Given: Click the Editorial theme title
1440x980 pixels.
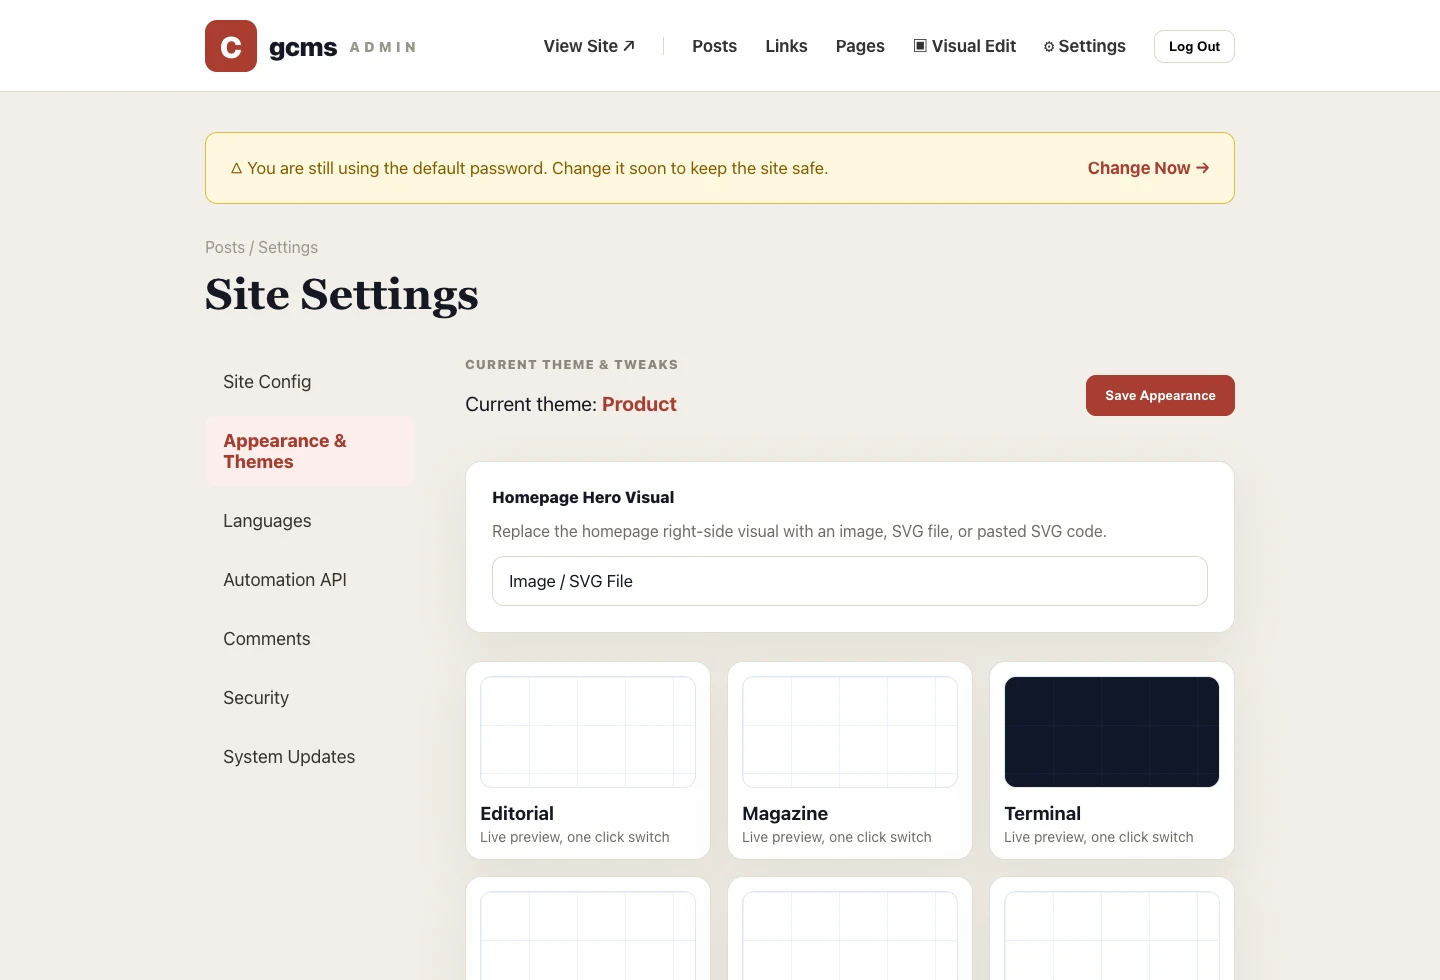Looking at the screenshot, I should tap(517, 814).
